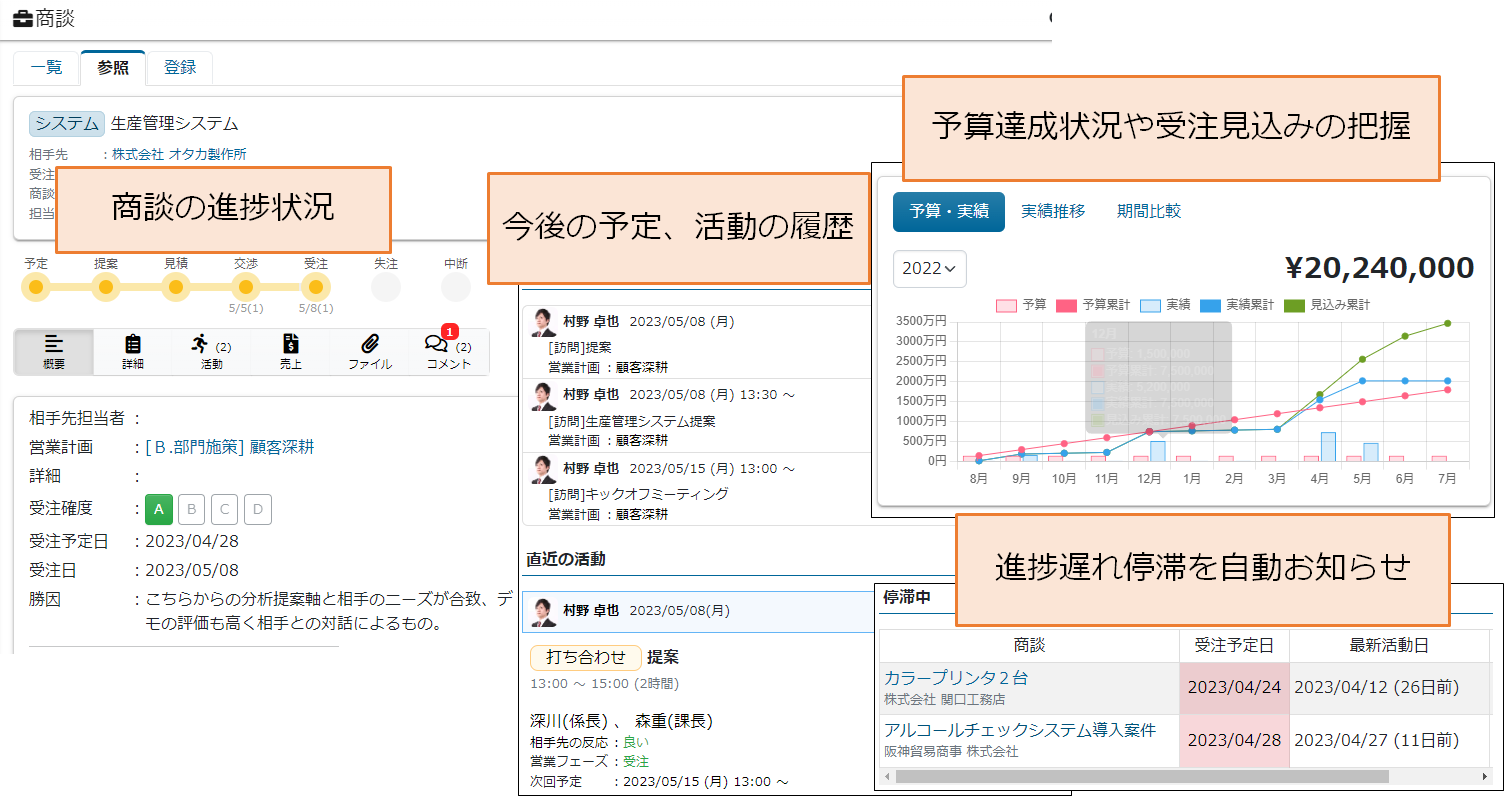Select the 見積 phase circle
This screenshot has width=1504, height=796.
click(x=176, y=288)
